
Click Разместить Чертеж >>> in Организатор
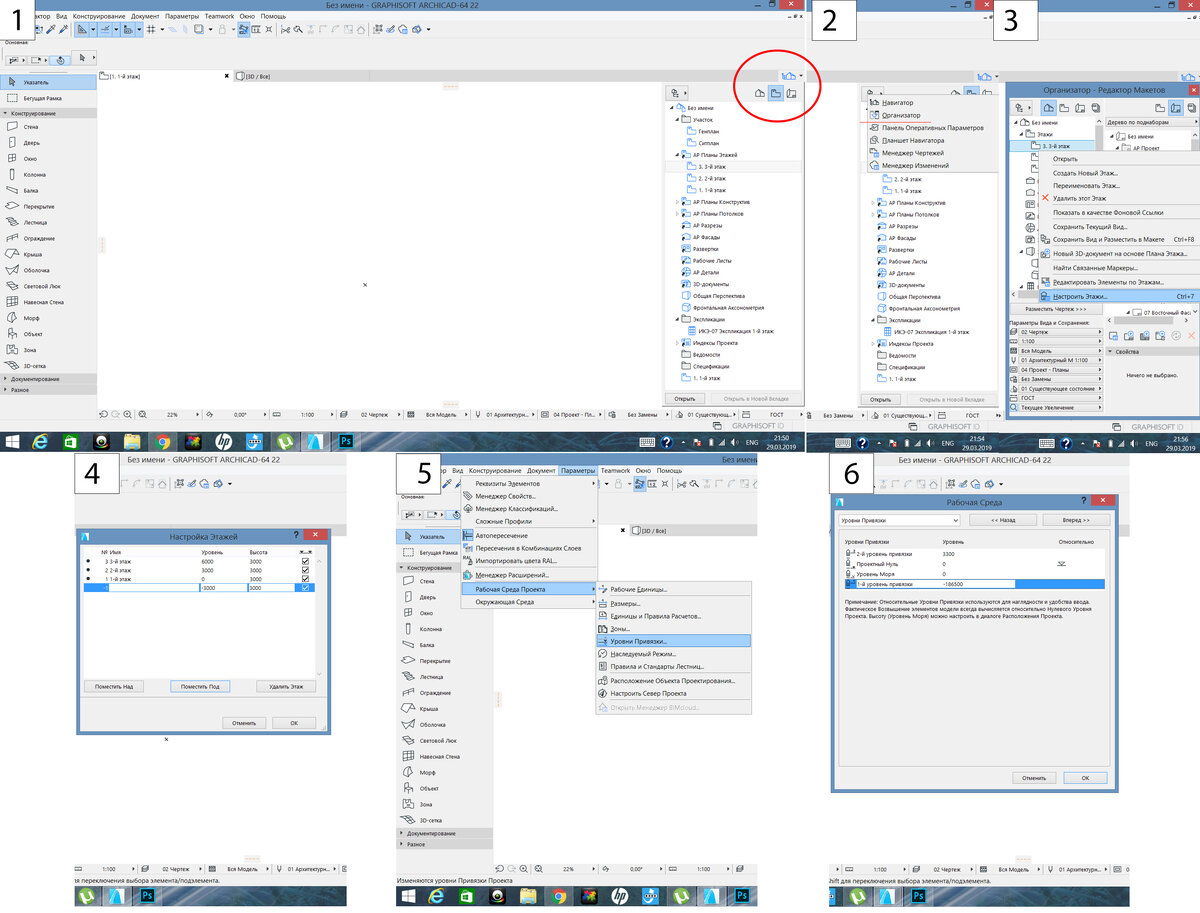tap(1054, 309)
